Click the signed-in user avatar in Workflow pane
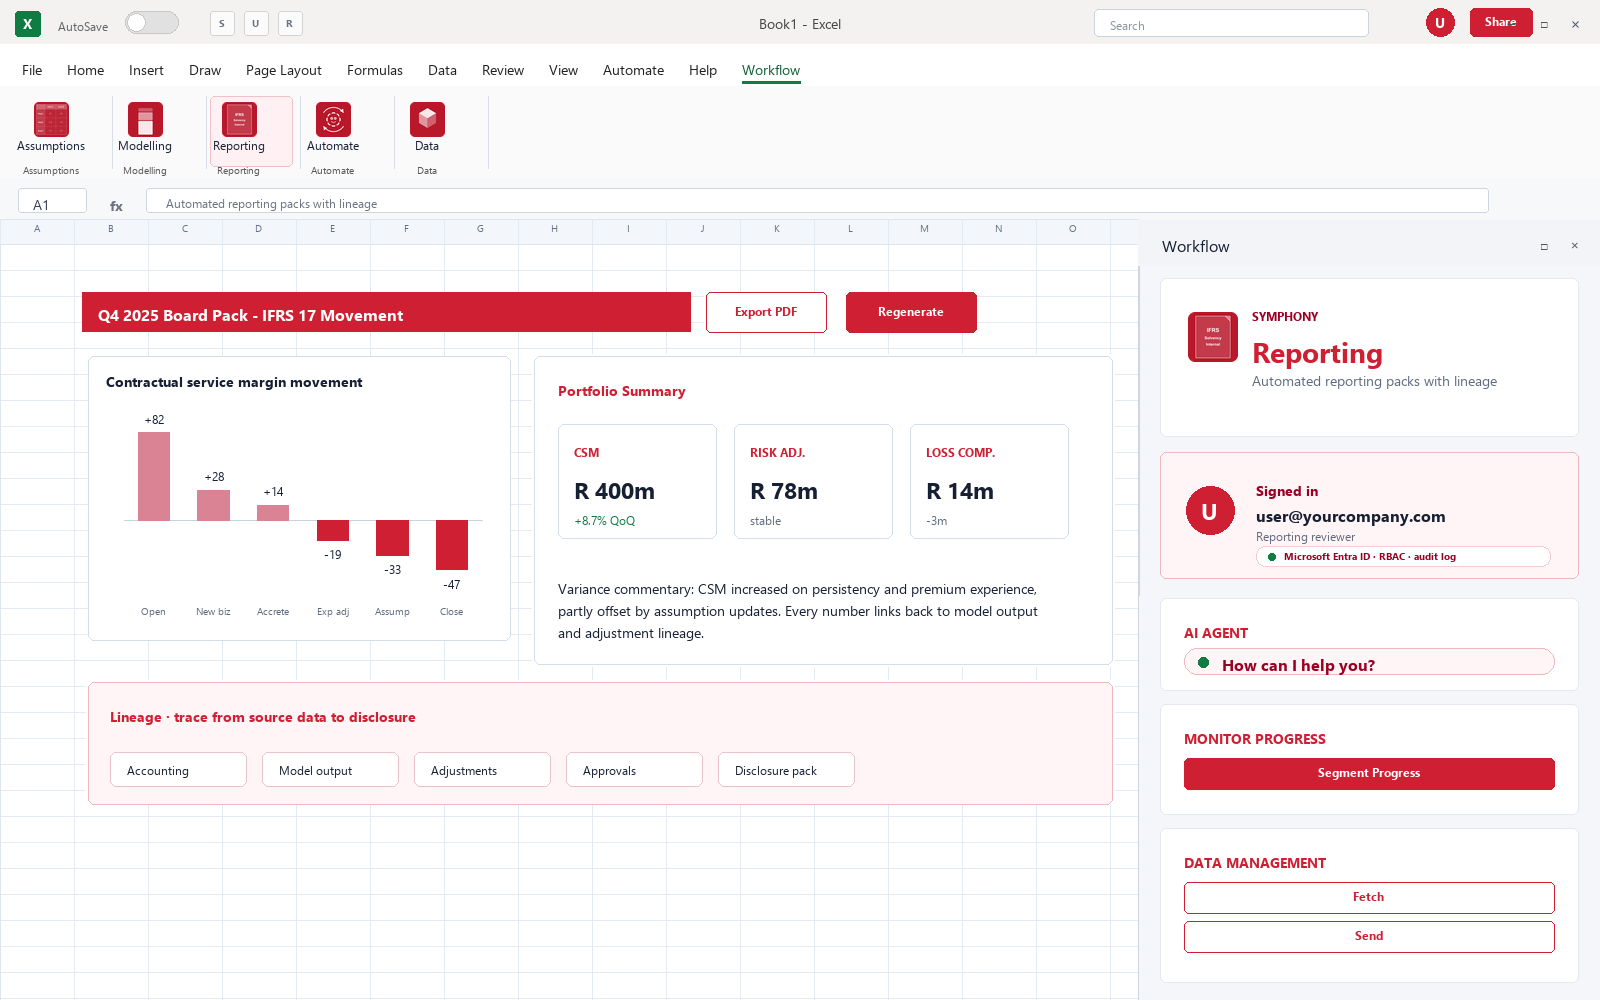 tap(1210, 511)
